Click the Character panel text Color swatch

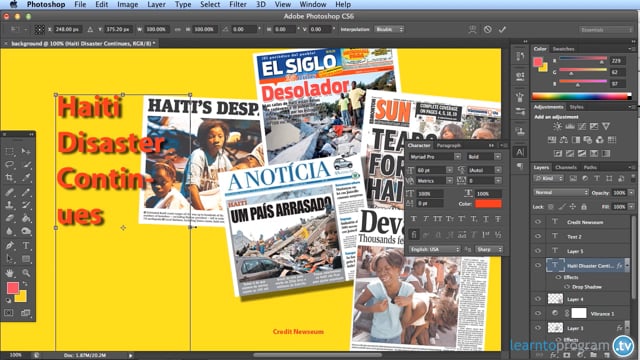coord(488,204)
